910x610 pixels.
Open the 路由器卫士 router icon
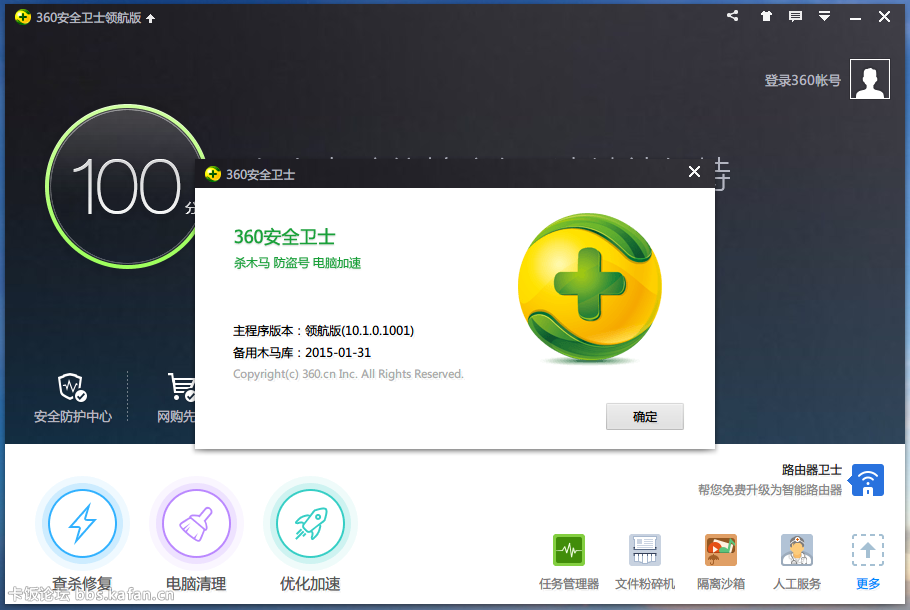pos(866,480)
